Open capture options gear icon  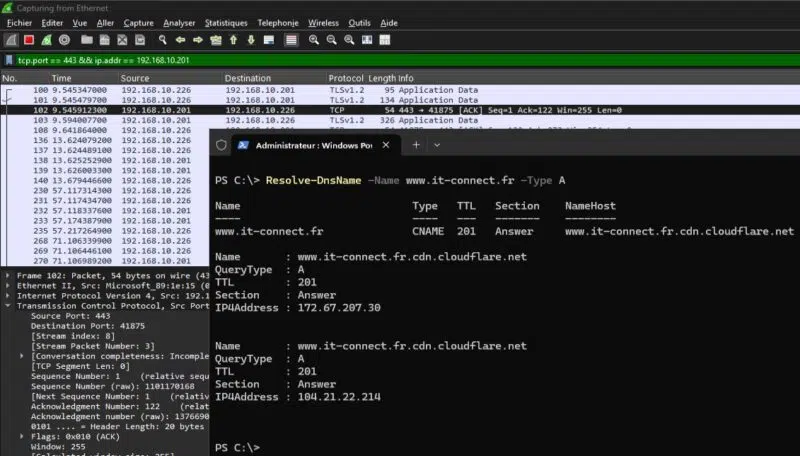(x=64, y=40)
